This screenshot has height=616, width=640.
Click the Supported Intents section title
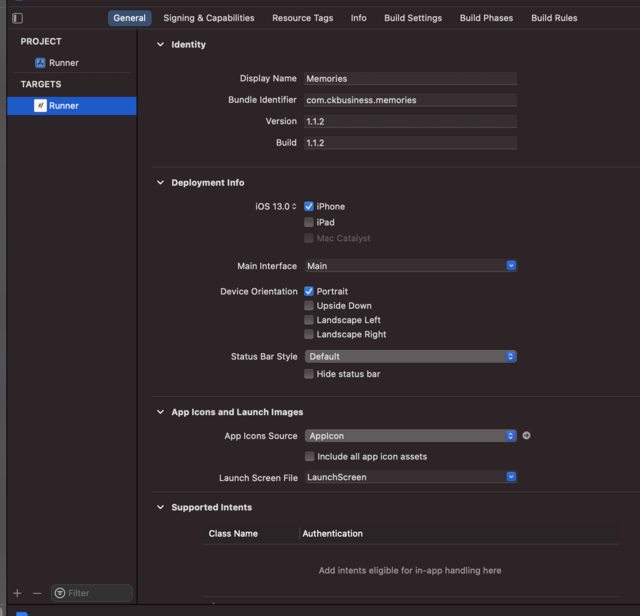coord(211,507)
